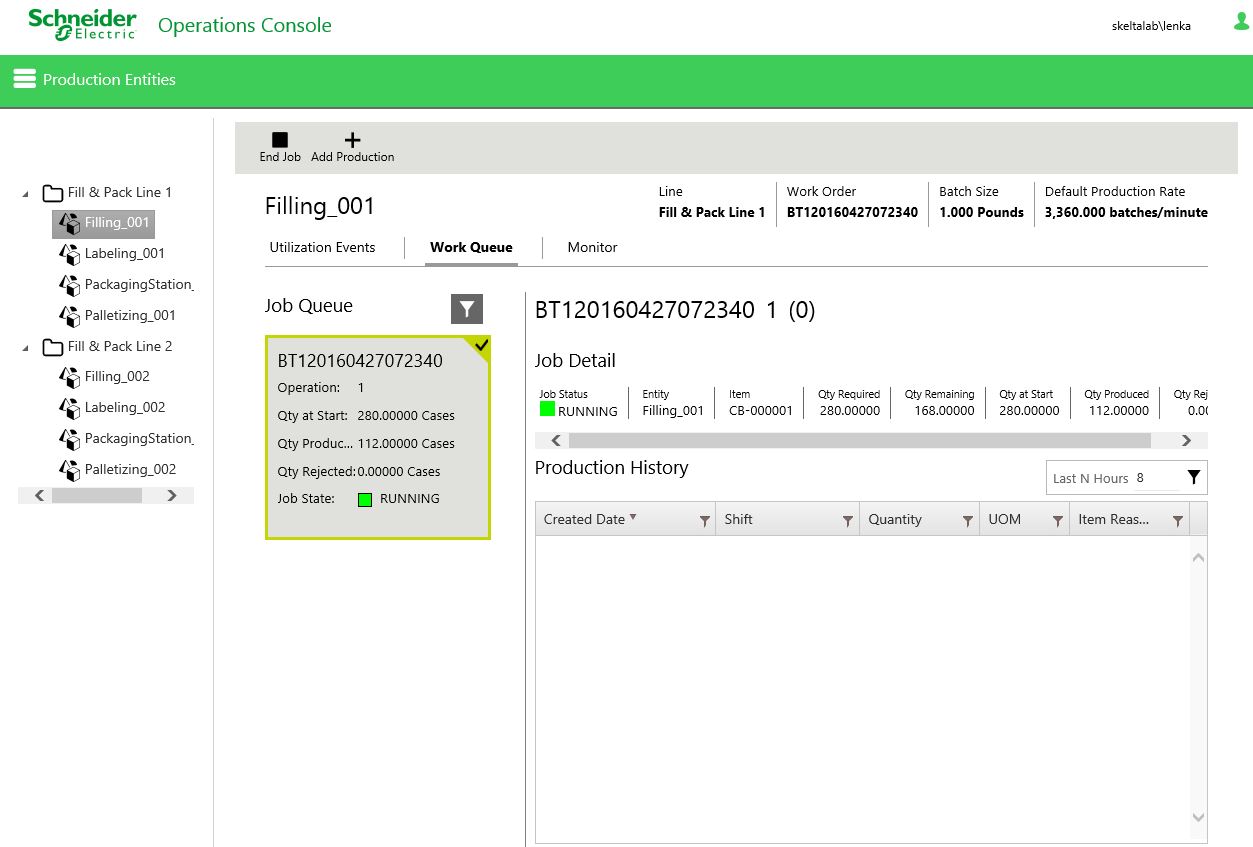This screenshot has width=1253, height=847.
Task: Select Palletizing_002 in the tree
Action: point(130,469)
